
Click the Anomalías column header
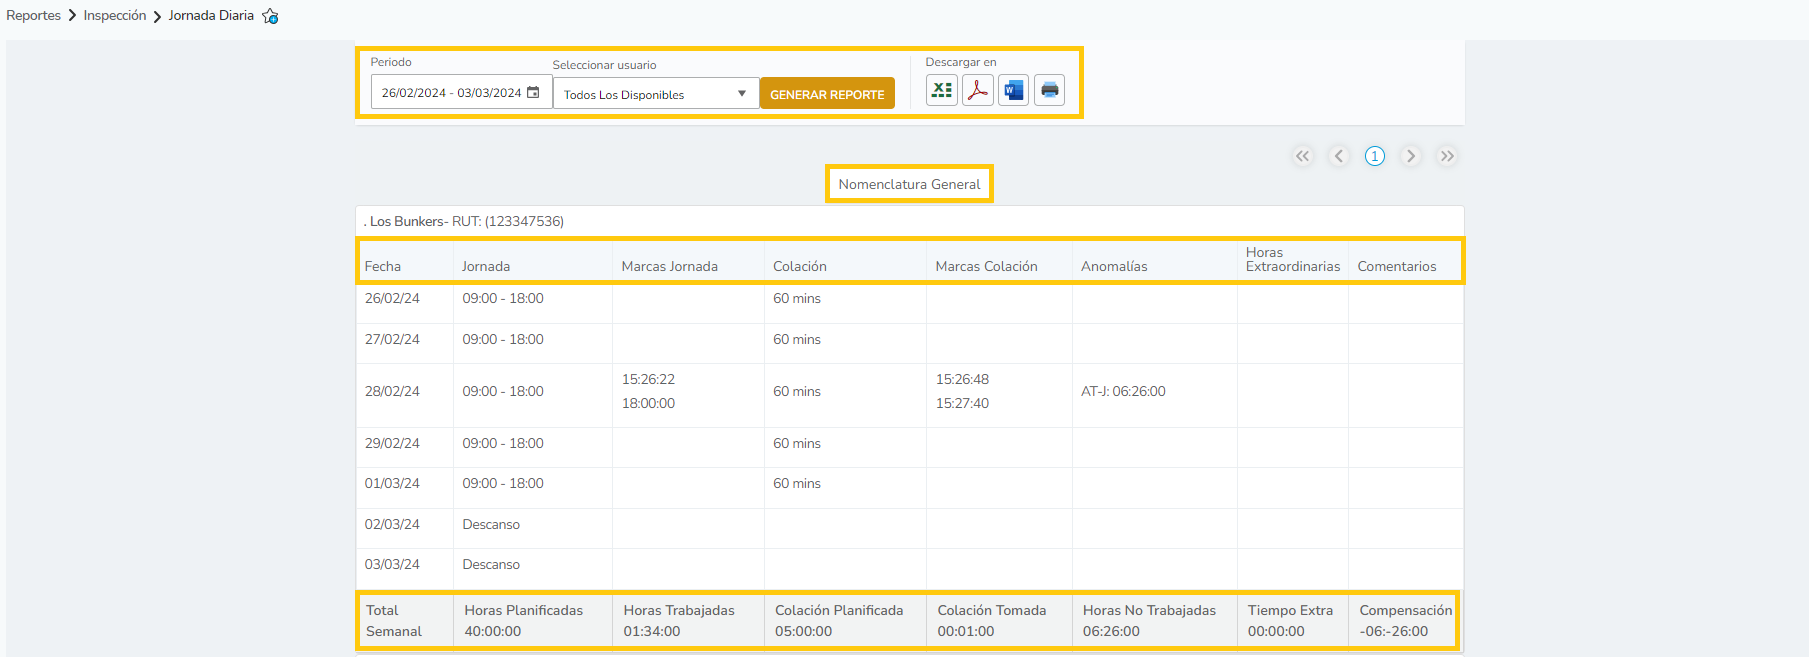coord(1114,266)
